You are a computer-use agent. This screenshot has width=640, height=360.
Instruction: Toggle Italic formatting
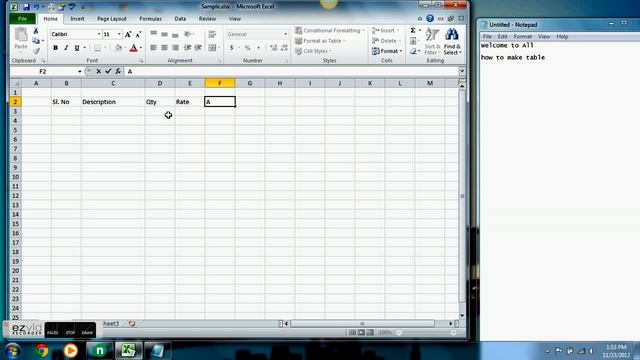pos(66,48)
